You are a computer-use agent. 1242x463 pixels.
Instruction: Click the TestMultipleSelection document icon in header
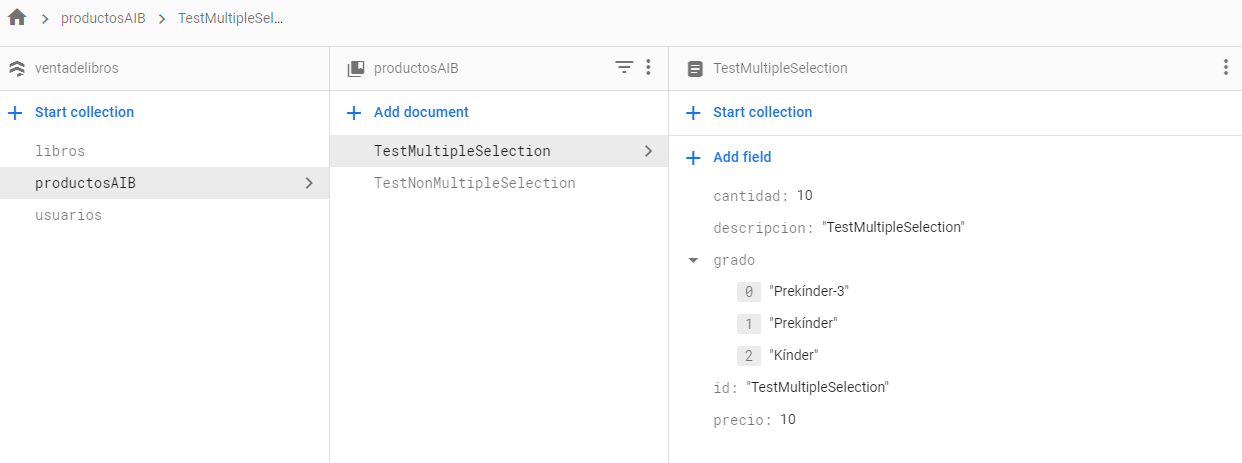695,69
